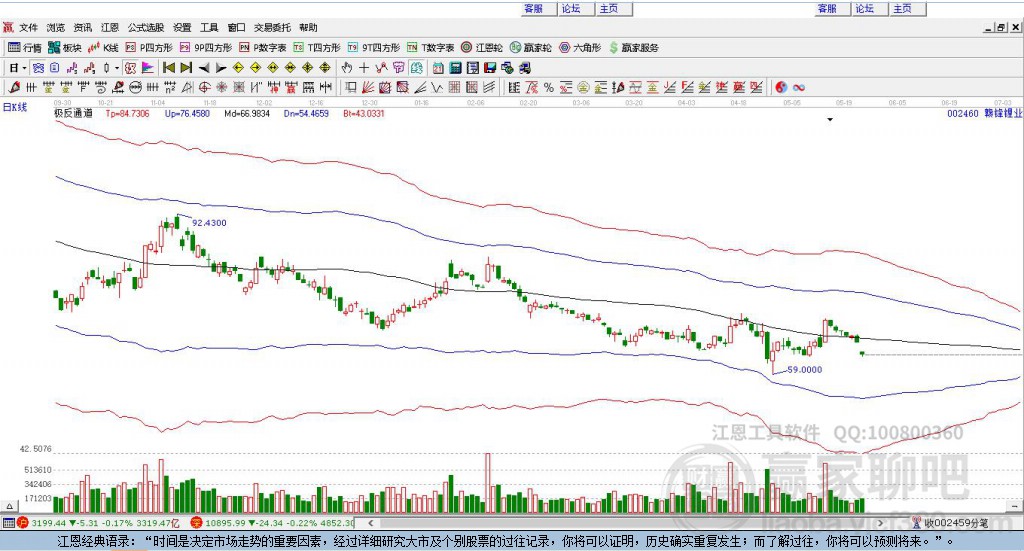The height and width of the screenshot is (551, 1024).
Task: Click the second 主页 link
Action: 902,8
